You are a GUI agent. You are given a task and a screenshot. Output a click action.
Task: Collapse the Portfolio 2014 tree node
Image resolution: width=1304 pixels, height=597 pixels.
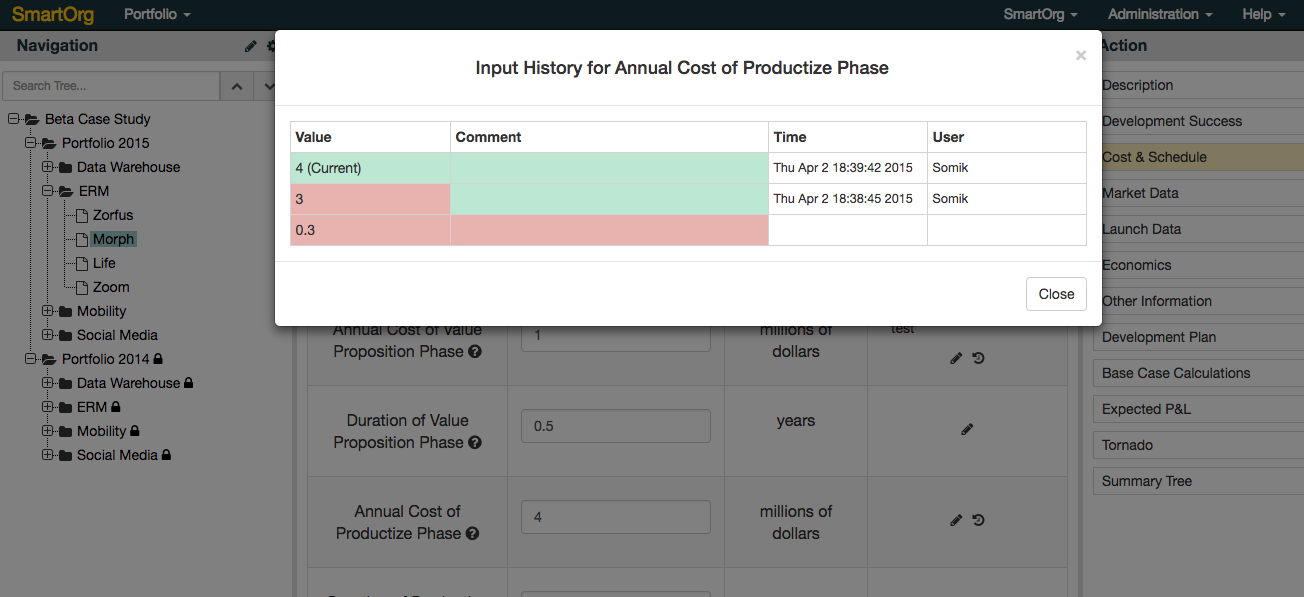coord(30,359)
